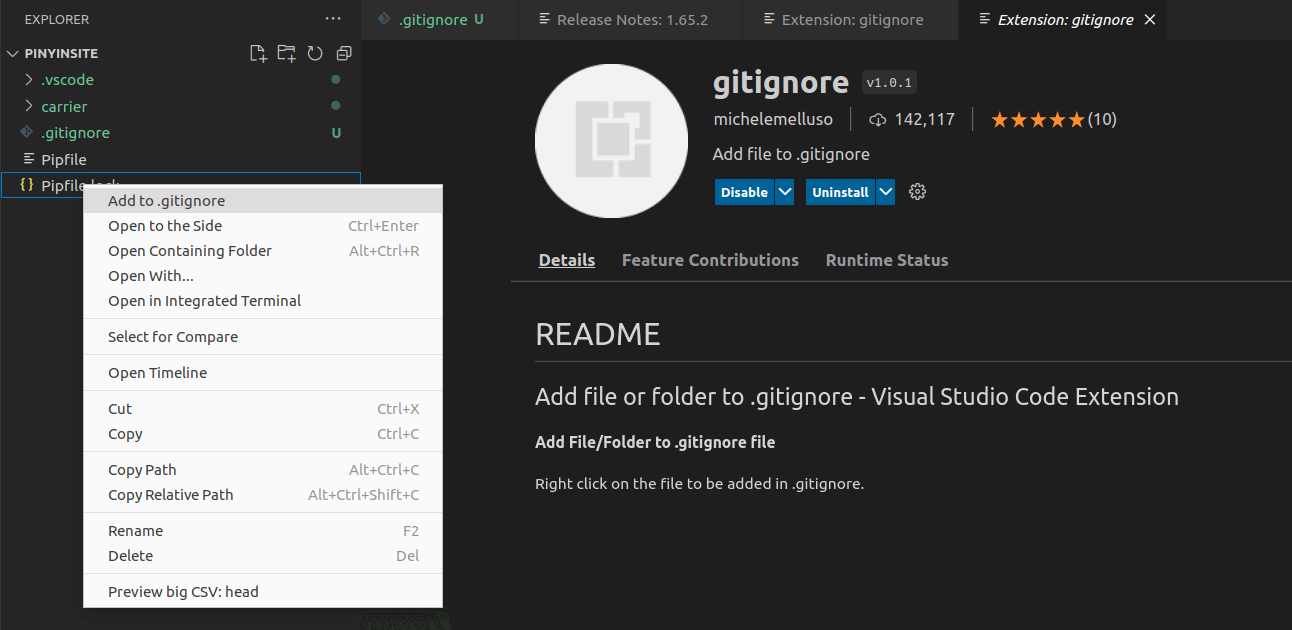1292x630 pixels.
Task: Disable the gitignore extension
Action: pyautogui.click(x=745, y=192)
